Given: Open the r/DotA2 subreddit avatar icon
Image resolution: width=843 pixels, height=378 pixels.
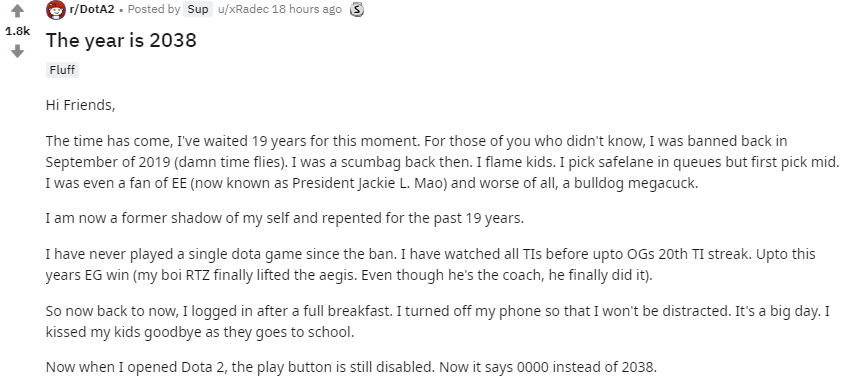Looking at the screenshot, I should pos(56,10).
